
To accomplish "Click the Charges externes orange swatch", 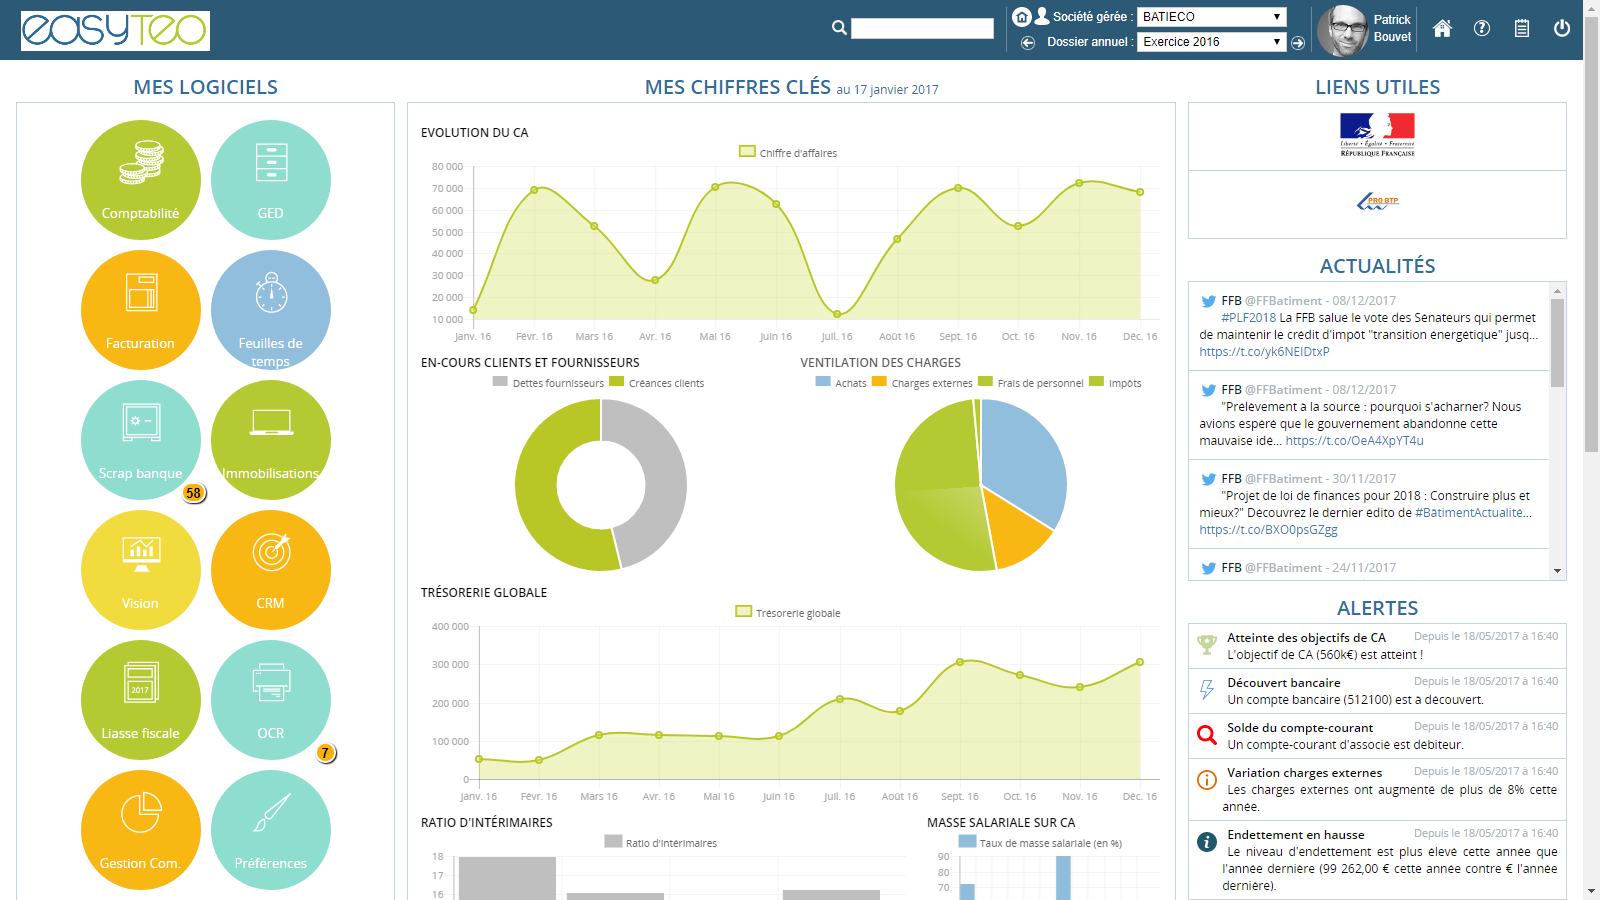I will click(x=879, y=382).
